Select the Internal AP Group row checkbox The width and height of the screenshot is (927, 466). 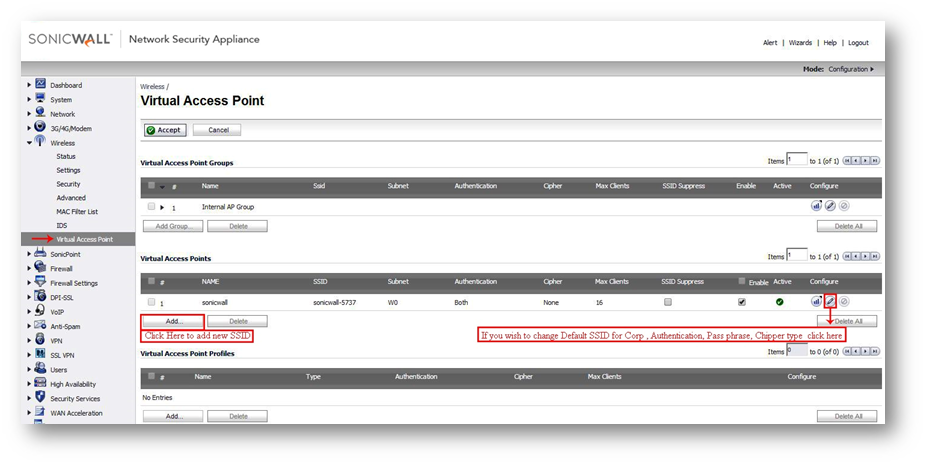151,206
